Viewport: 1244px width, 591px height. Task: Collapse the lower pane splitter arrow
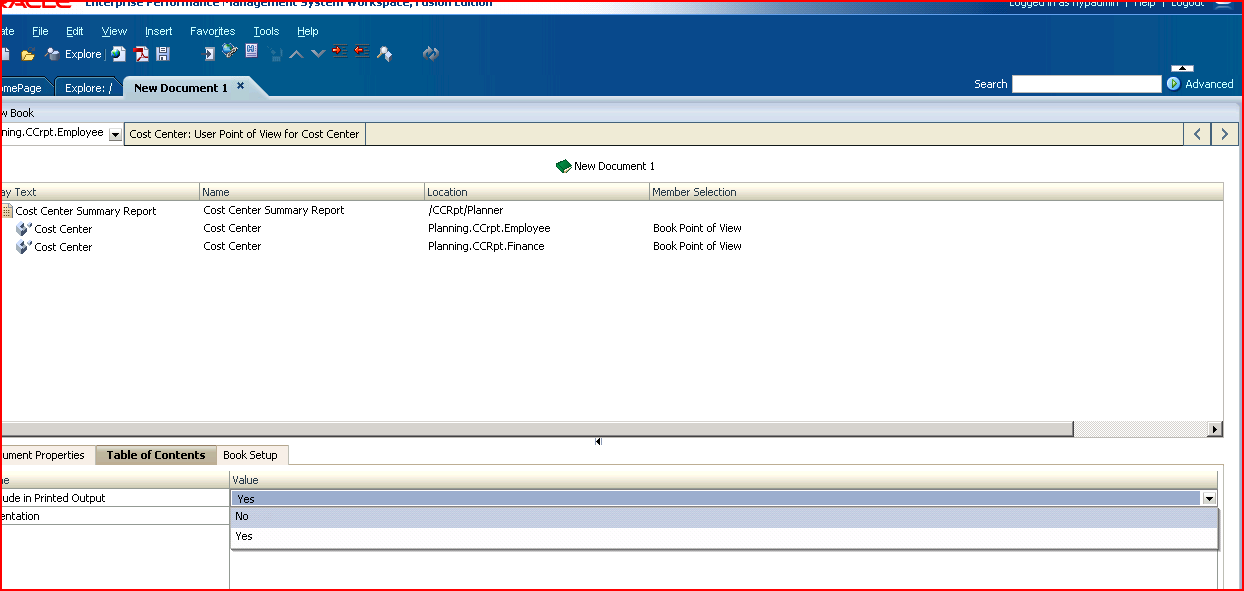pos(598,441)
